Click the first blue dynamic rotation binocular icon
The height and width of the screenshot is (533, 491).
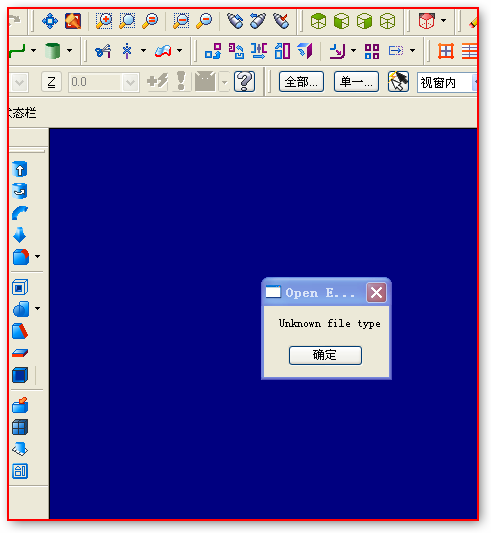point(235,21)
